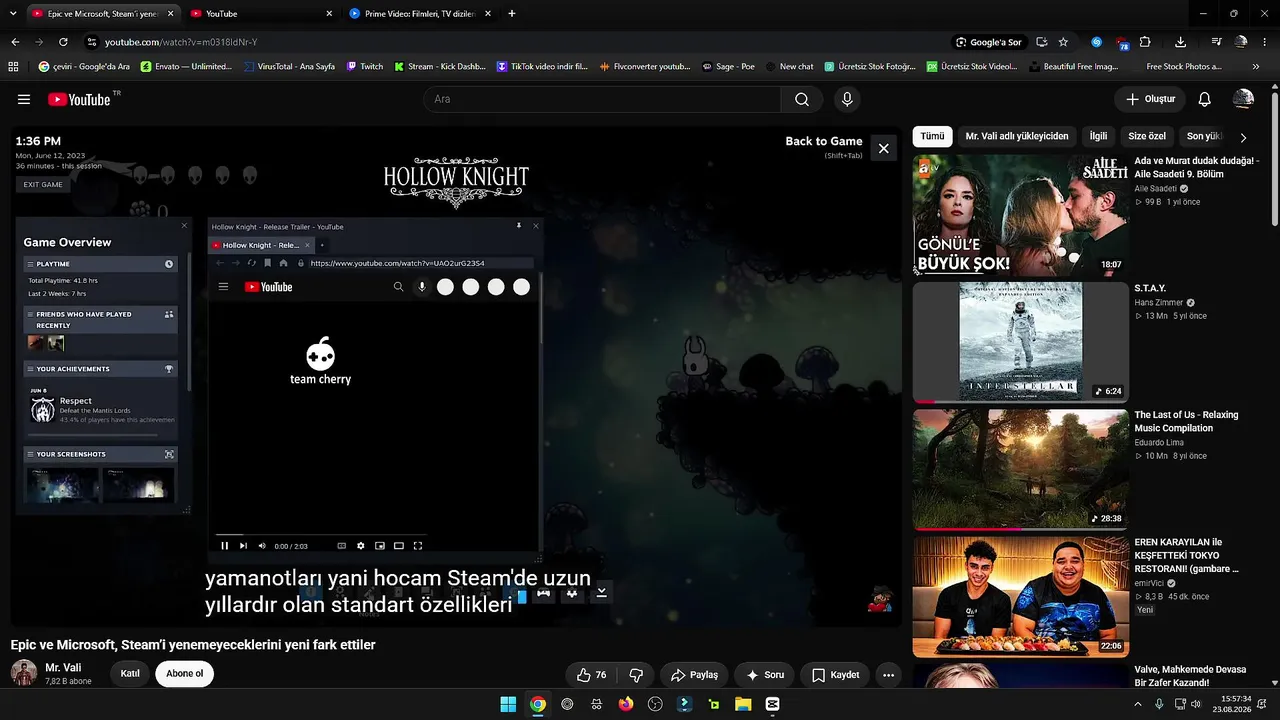Focus the YouTube Ara search field
The width and height of the screenshot is (1280, 720).
coord(602,99)
